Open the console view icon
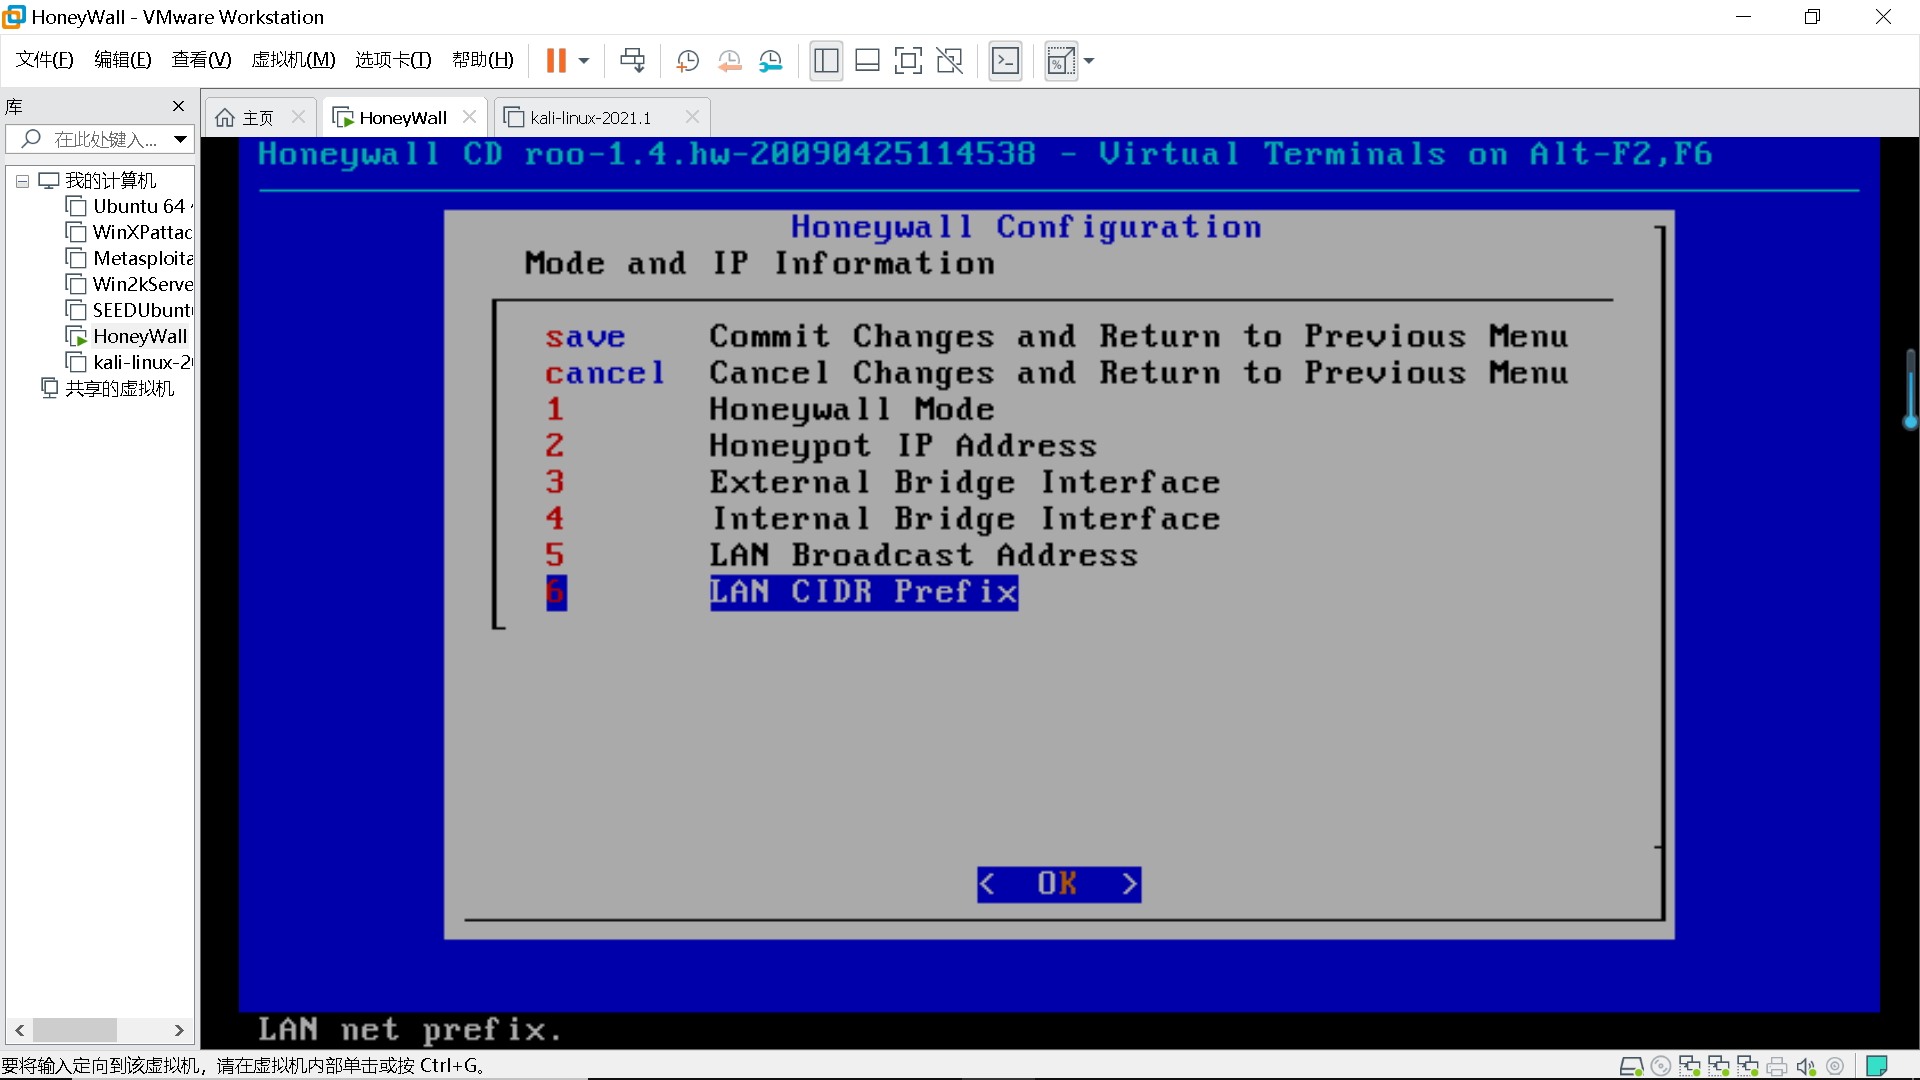The height and width of the screenshot is (1080, 1920). [x=1005, y=61]
